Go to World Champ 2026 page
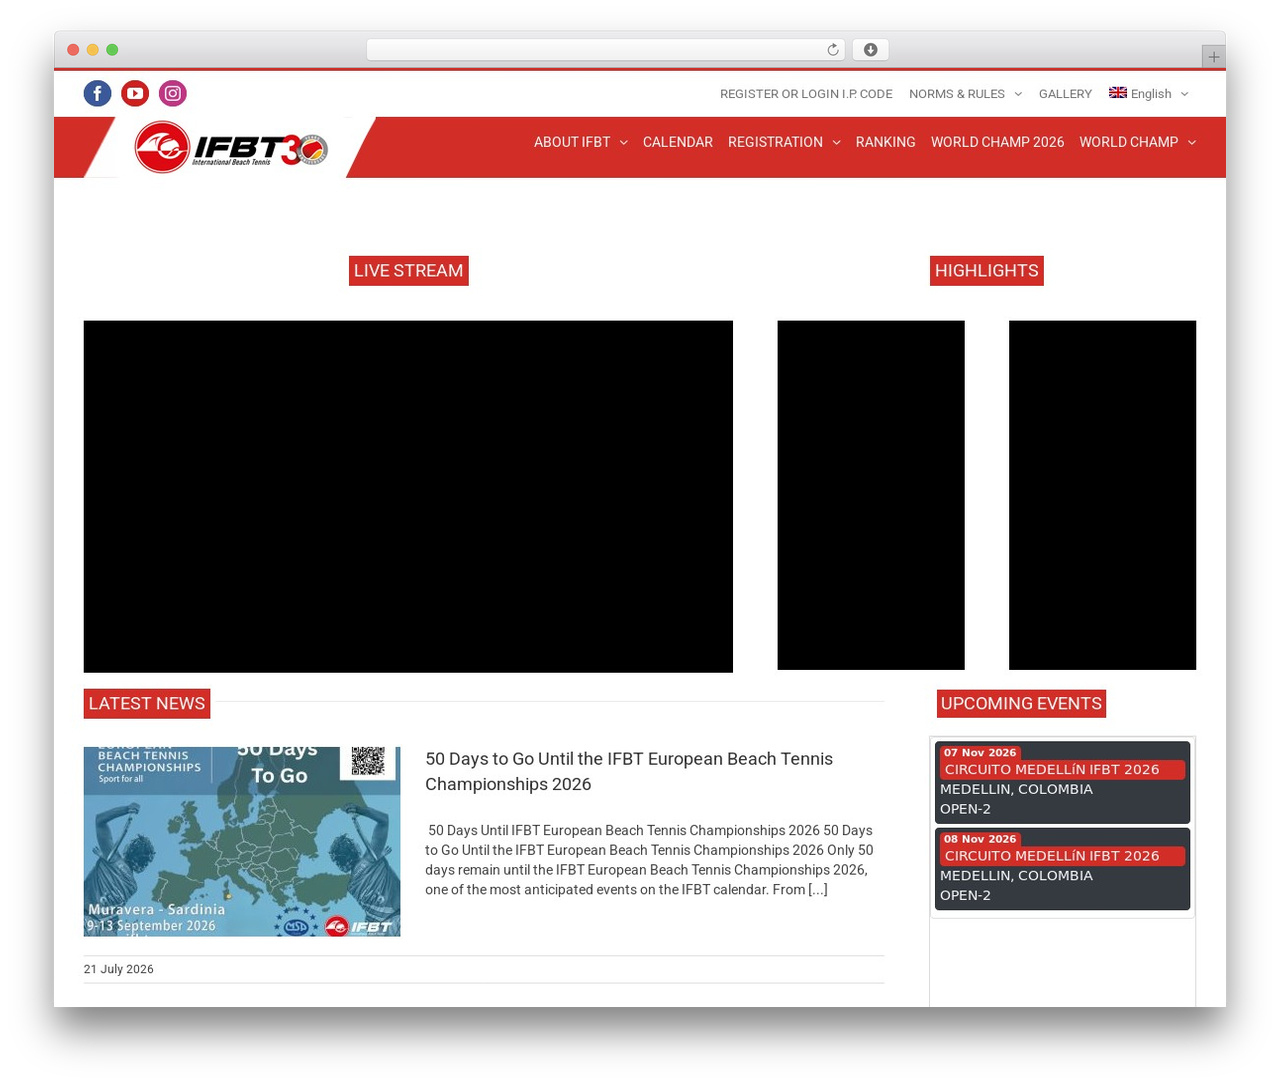The image size is (1280, 1084). tap(997, 142)
